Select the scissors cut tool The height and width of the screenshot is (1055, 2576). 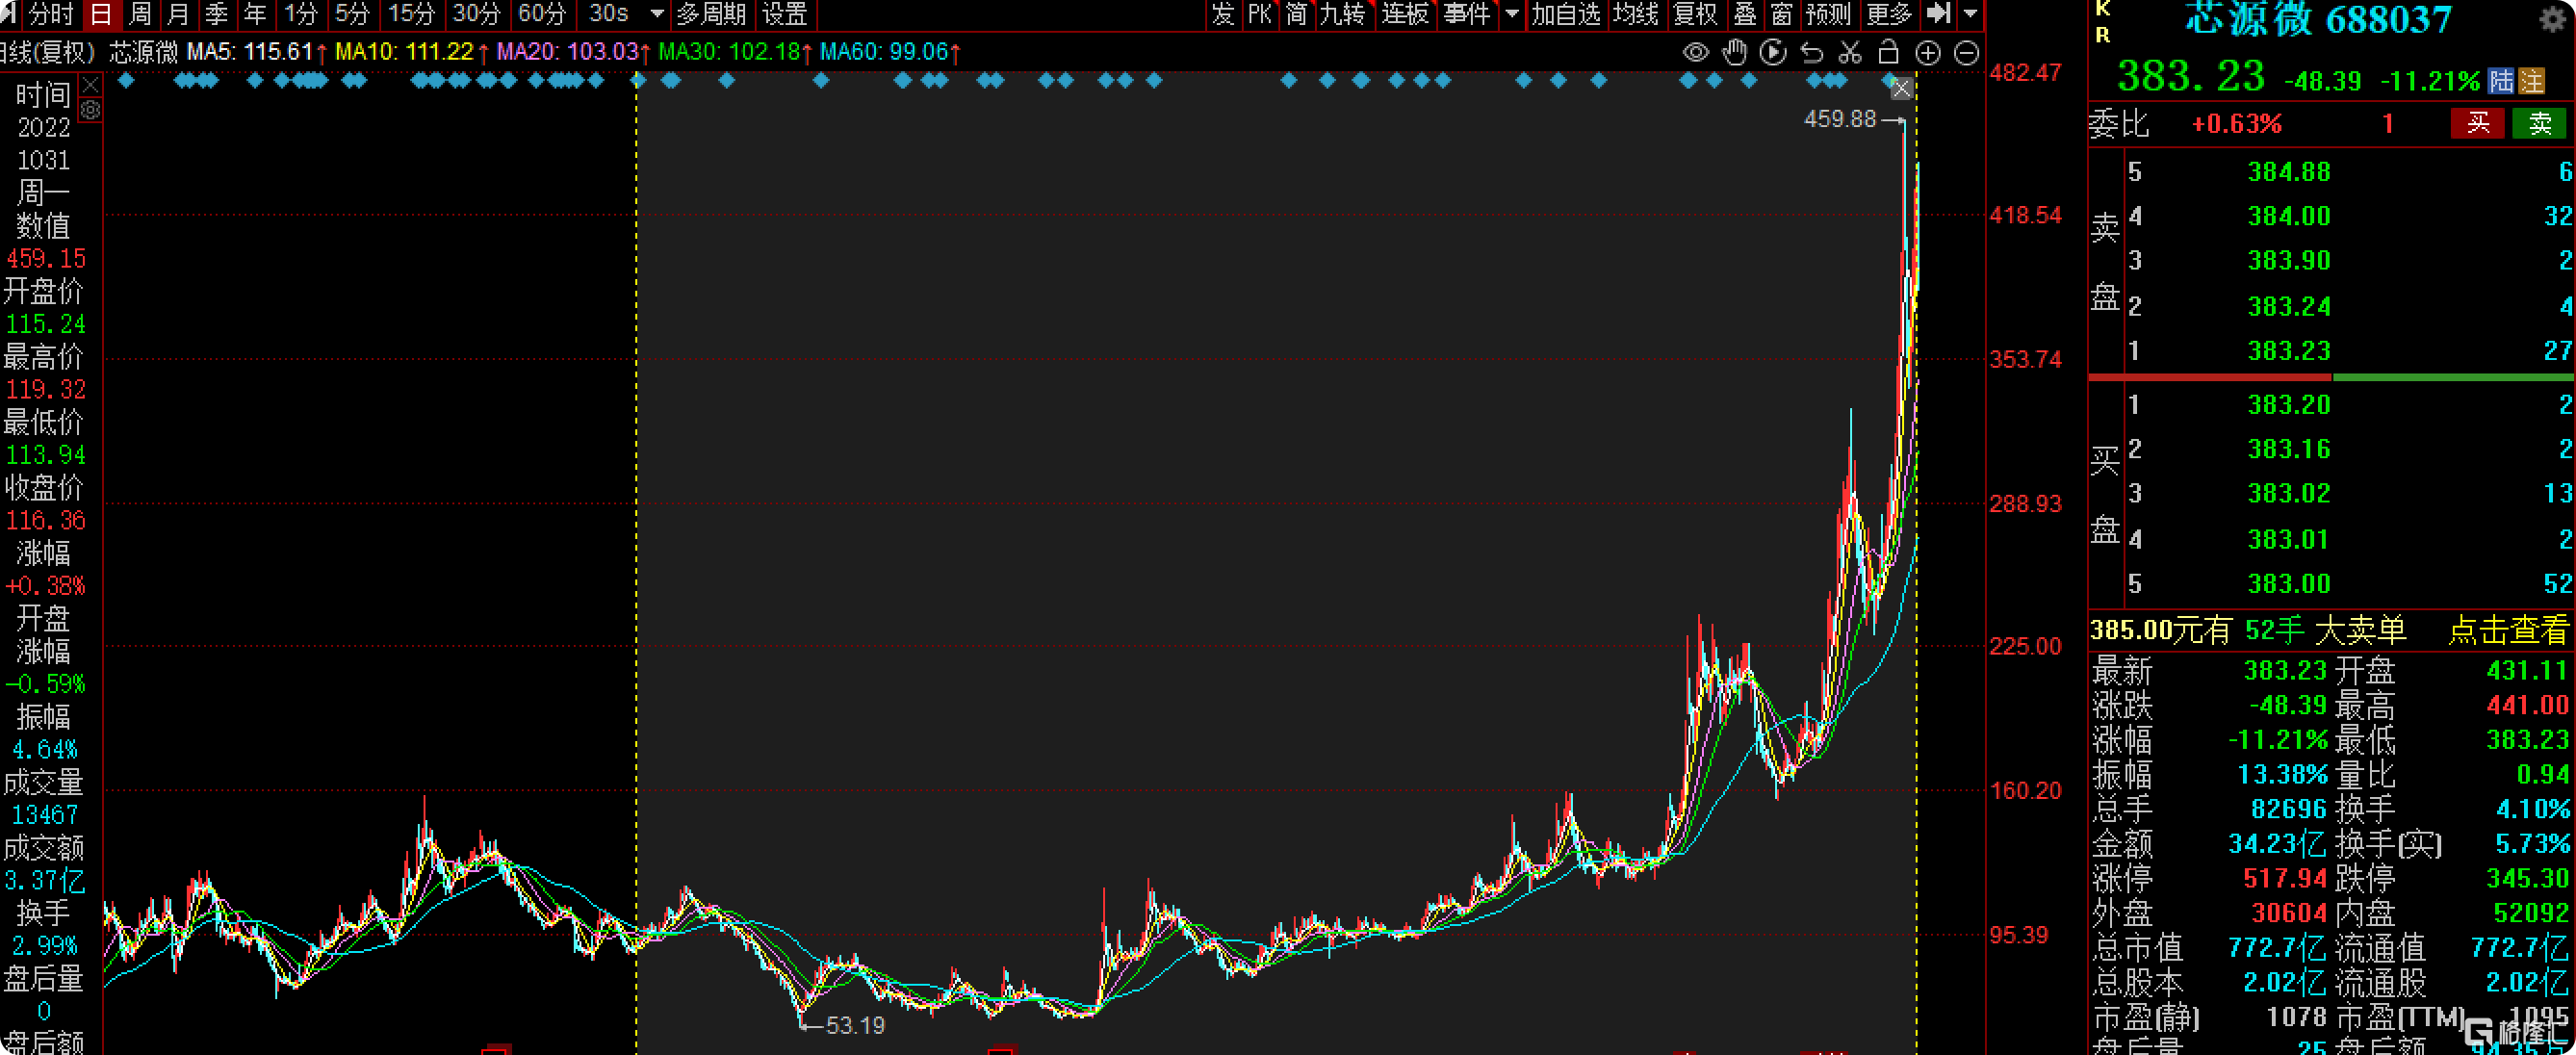(x=1850, y=53)
